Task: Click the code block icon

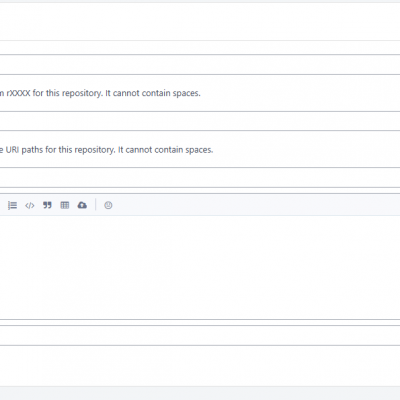Action: [30, 205]
